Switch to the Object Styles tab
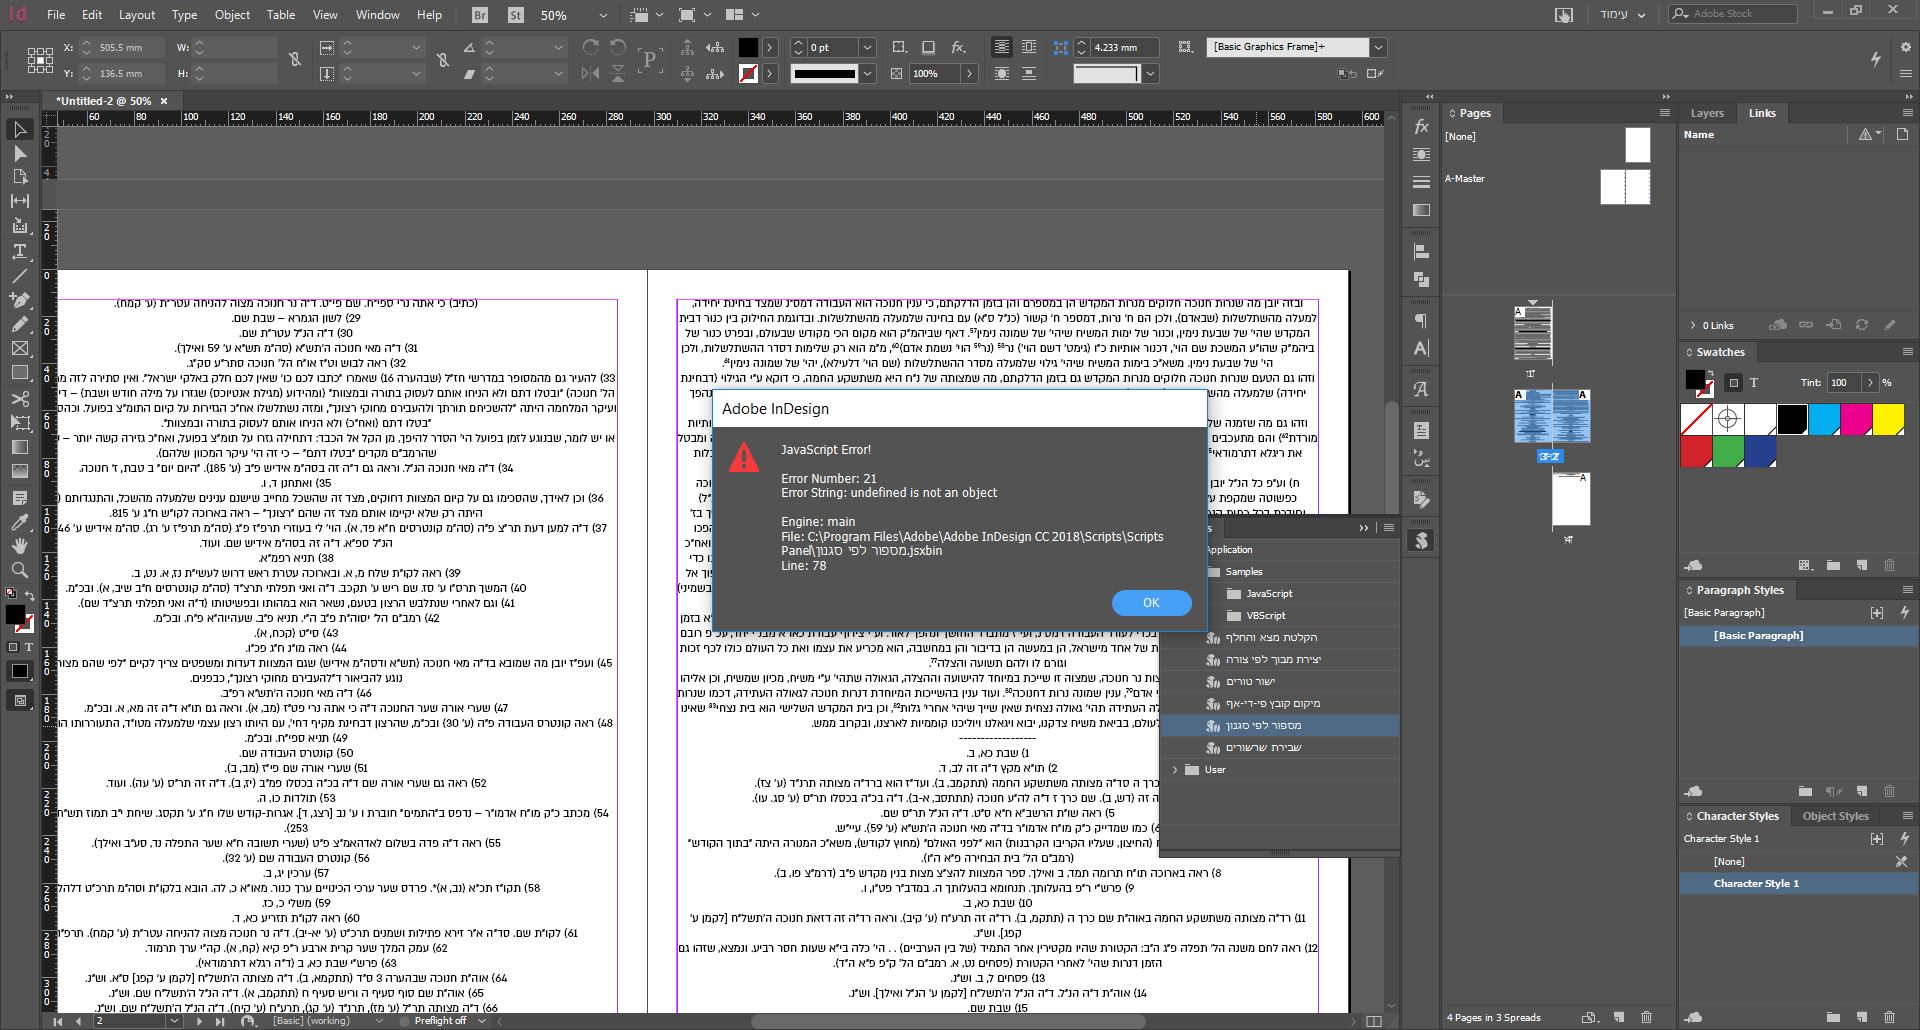 pyautogui.click(x=1835, y=816)
